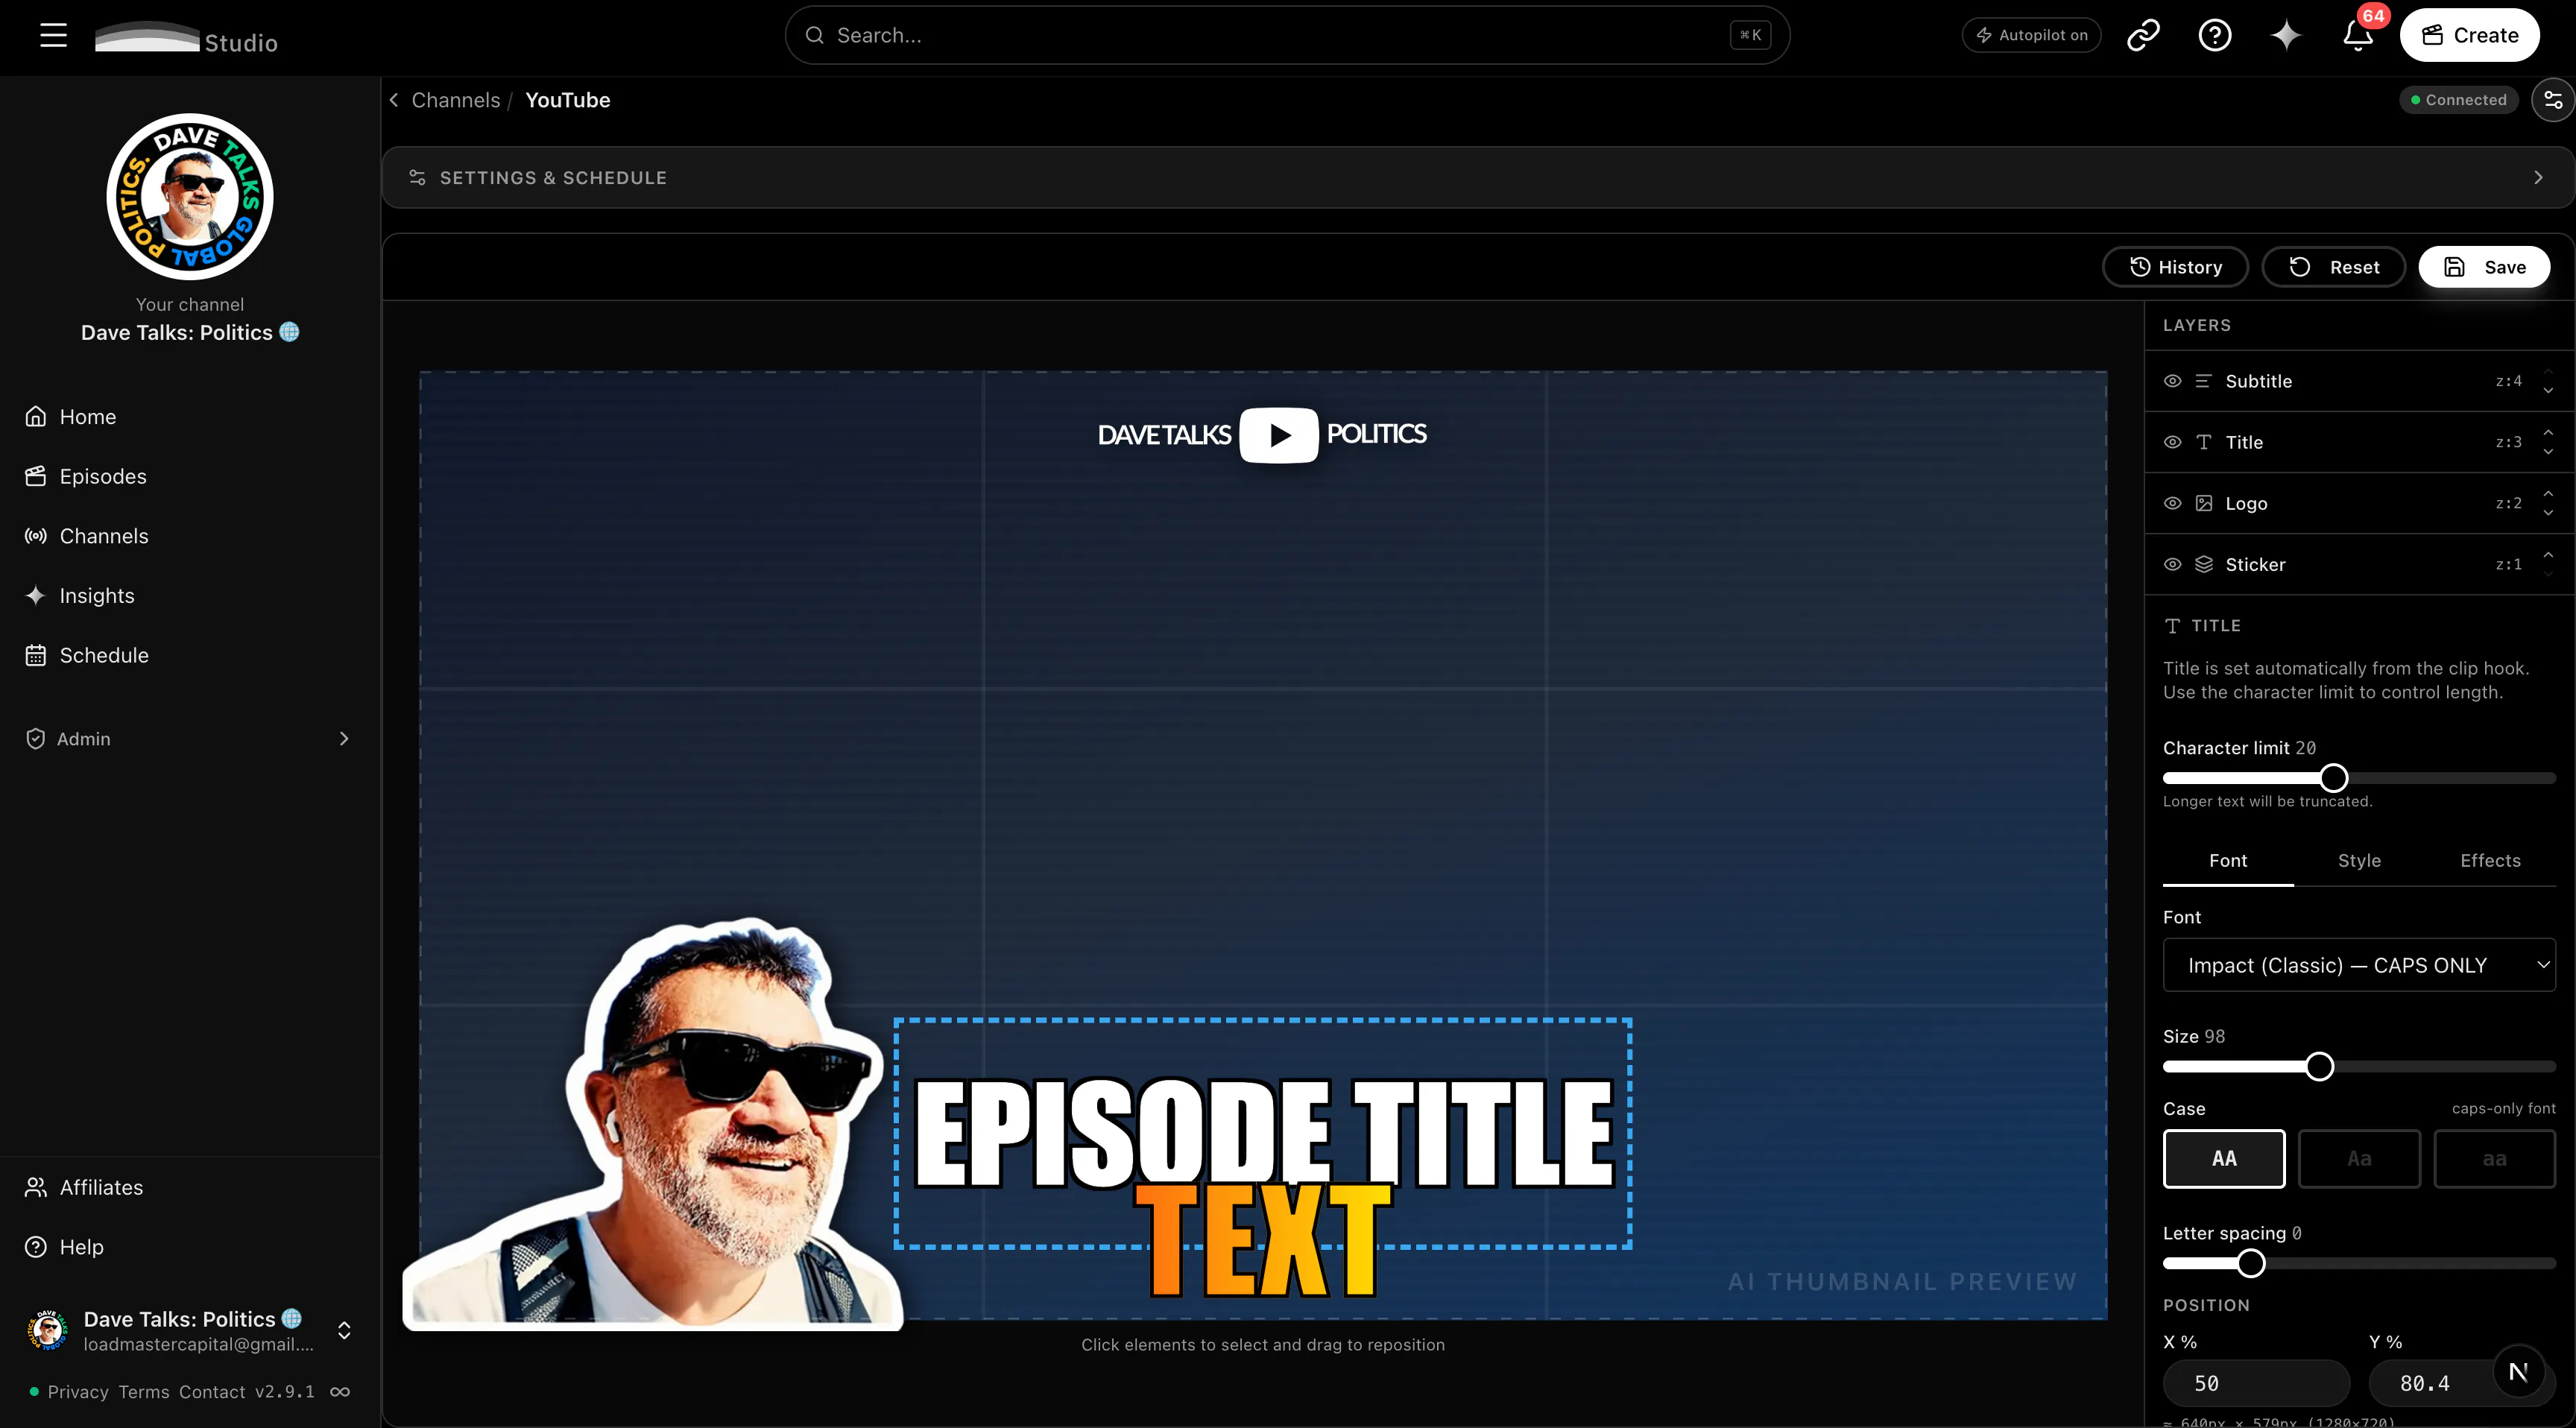Toggle Title layer visibility eye
This screenshot has height=1428, width=2576.
pyautogui.click(x=2172, y=442)
